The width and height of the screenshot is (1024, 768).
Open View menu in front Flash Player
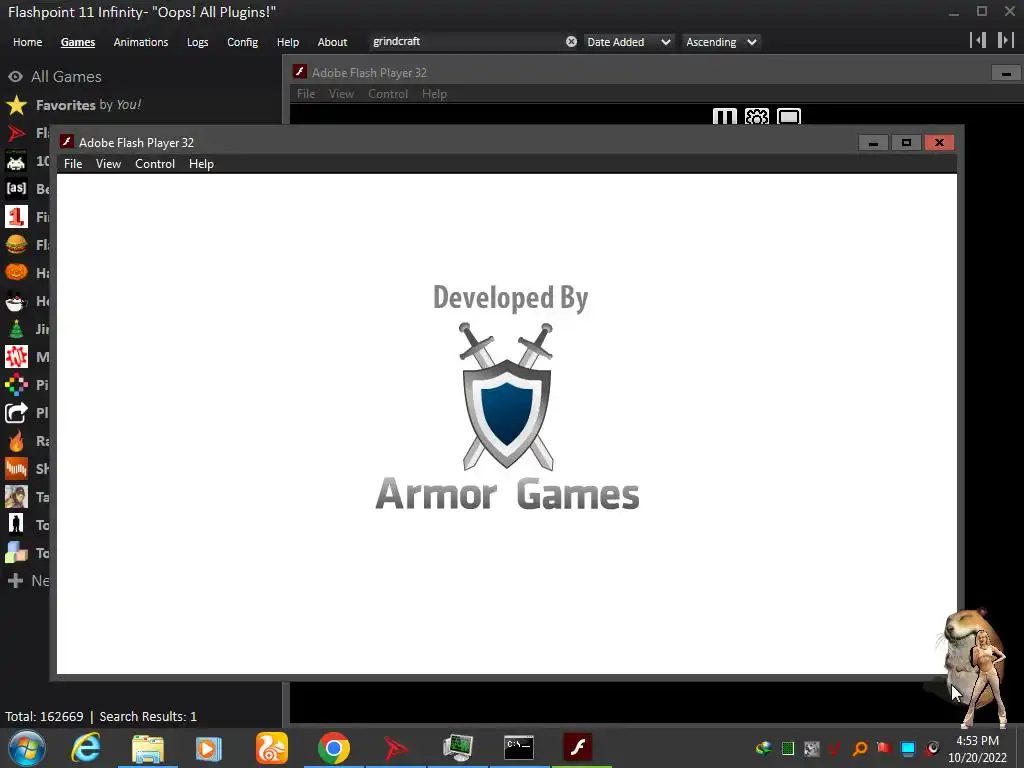(108, 164)
